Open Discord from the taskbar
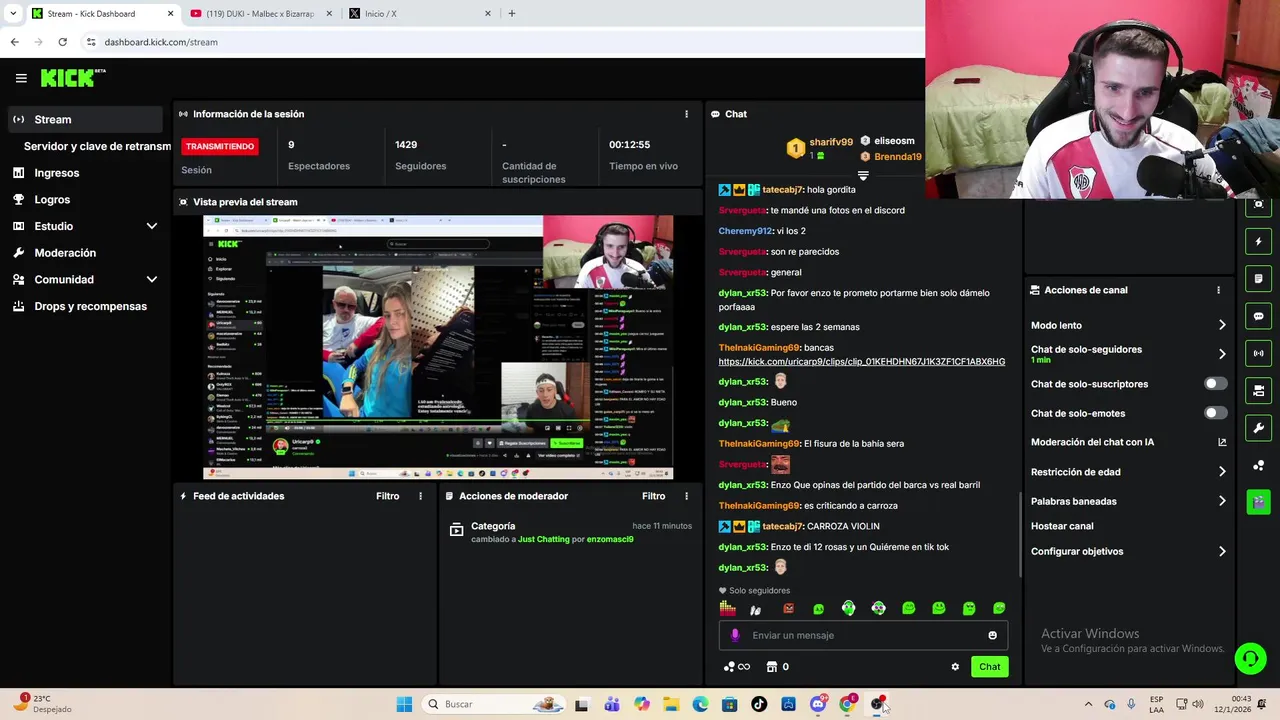1280x720 pixels. tap(818, 704)
